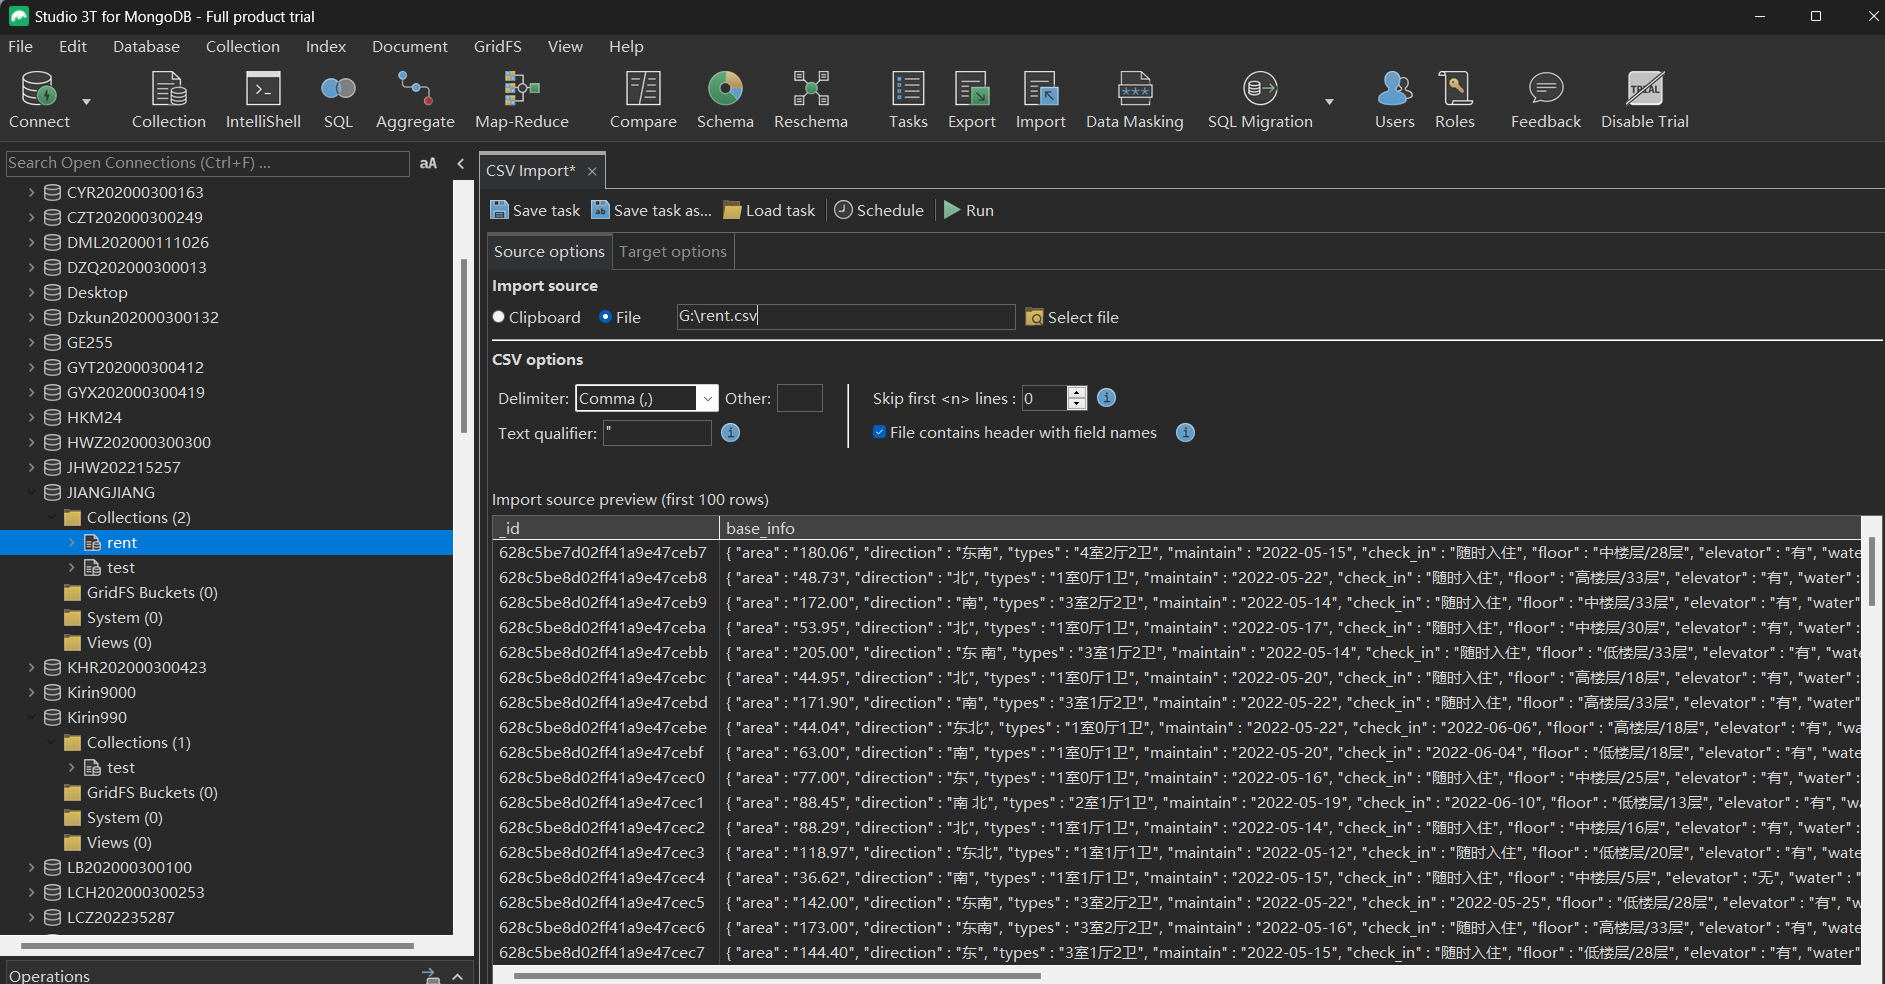The height and width of the screenshot is (984, 1885).
Task: Toggle File contains header with field names
Action: (879, 432)
